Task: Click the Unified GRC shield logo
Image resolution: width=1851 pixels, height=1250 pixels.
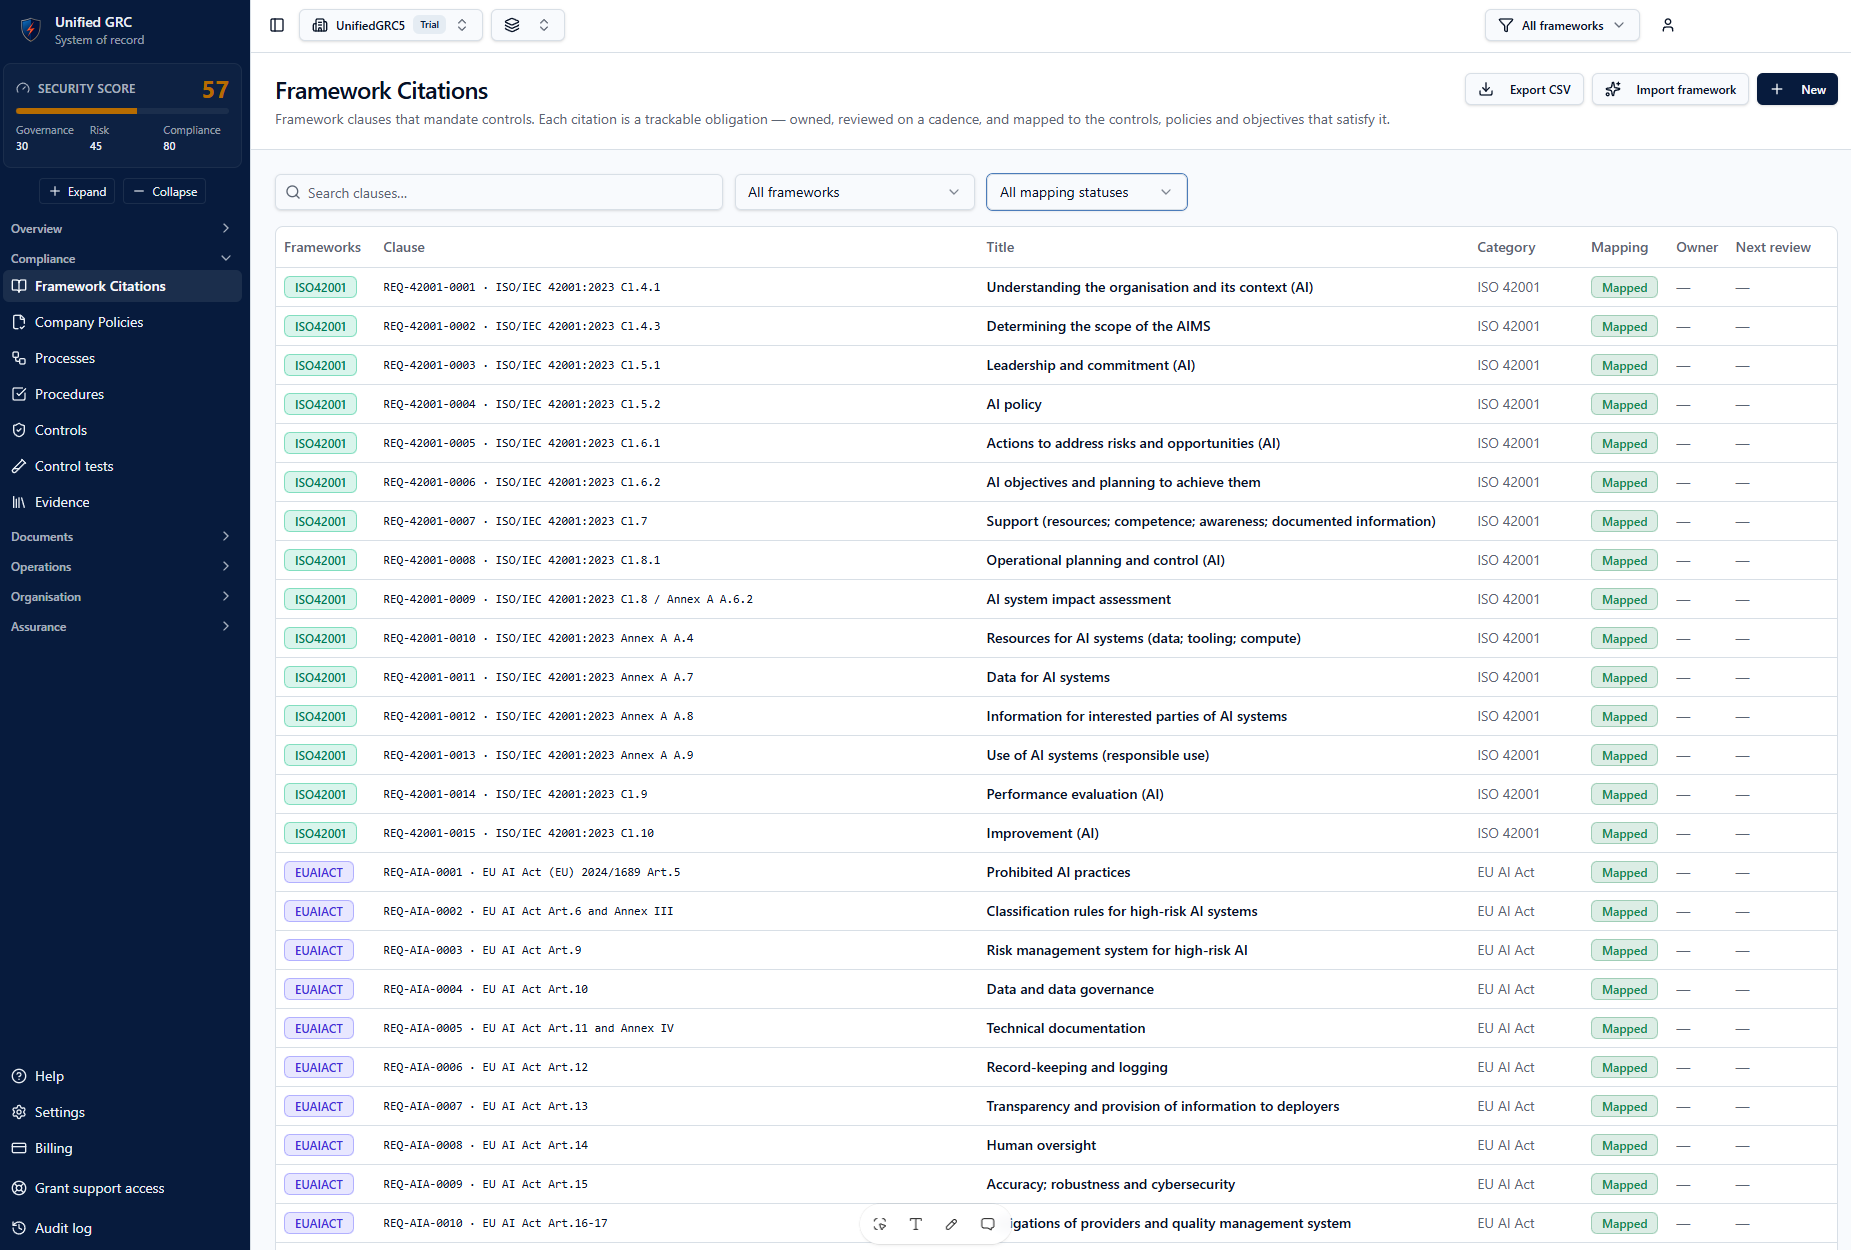Action: tap(31, 30)
